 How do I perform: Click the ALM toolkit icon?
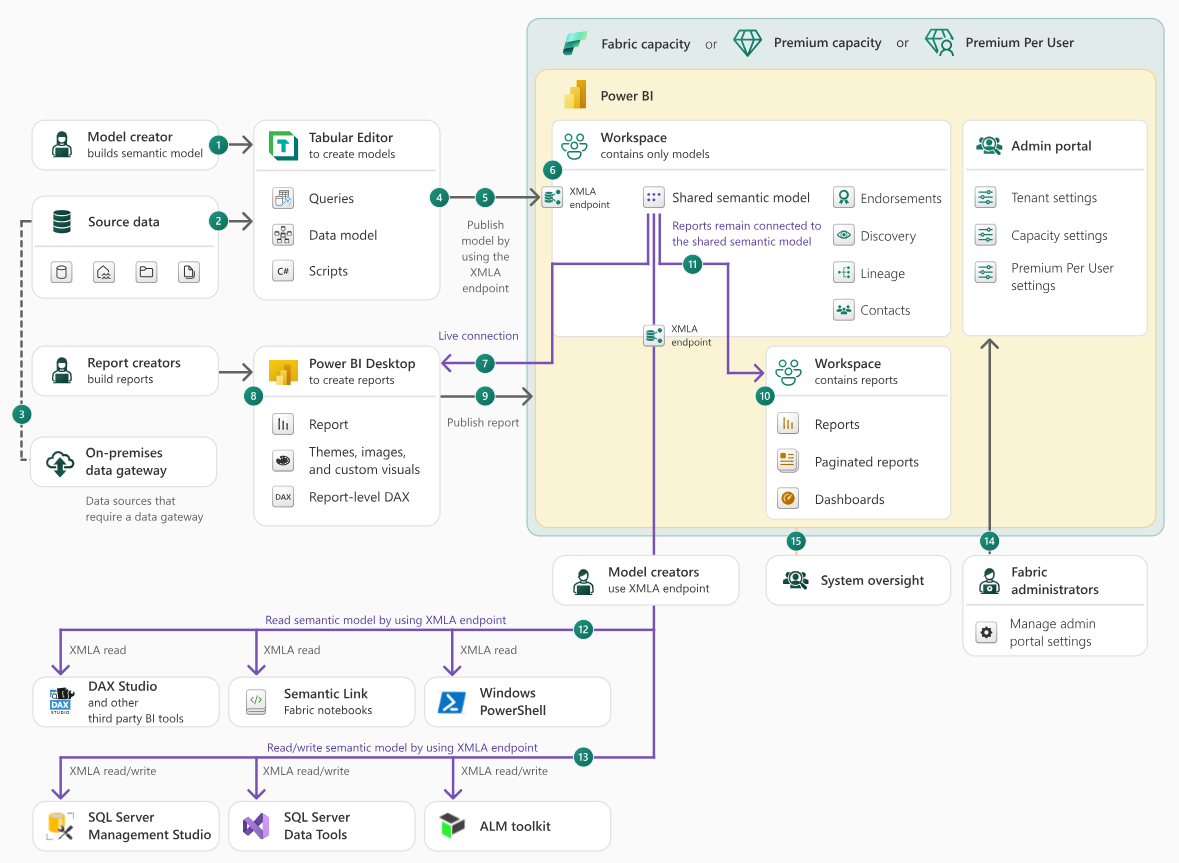point(452,825)
